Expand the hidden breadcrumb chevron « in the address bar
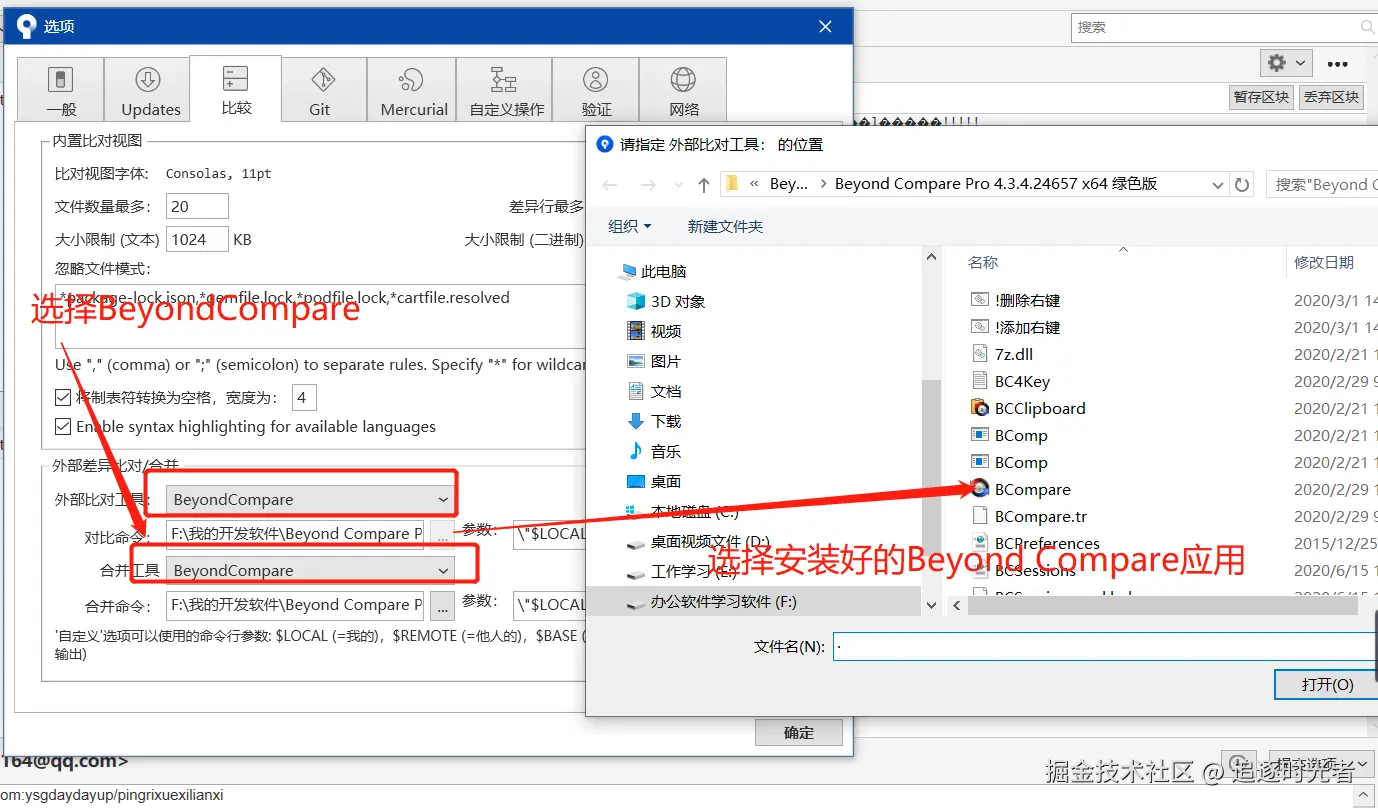This screenshot has width=1378, height=808. (753, 184)
